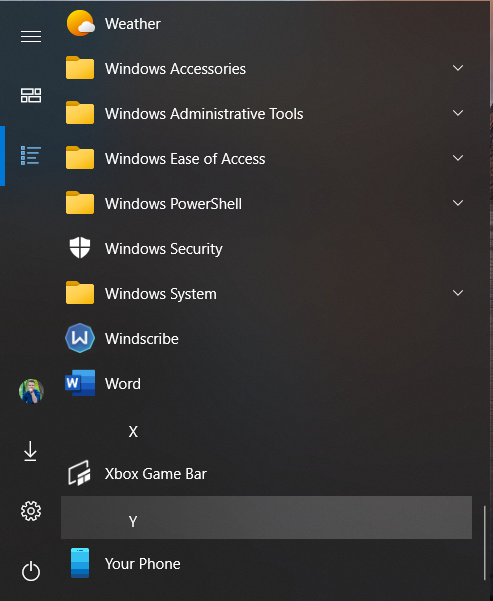The height and width of the screenshot is (601, 493).
Task: Launch Windscribe from its hexagon icon
Action: [80, 338]
